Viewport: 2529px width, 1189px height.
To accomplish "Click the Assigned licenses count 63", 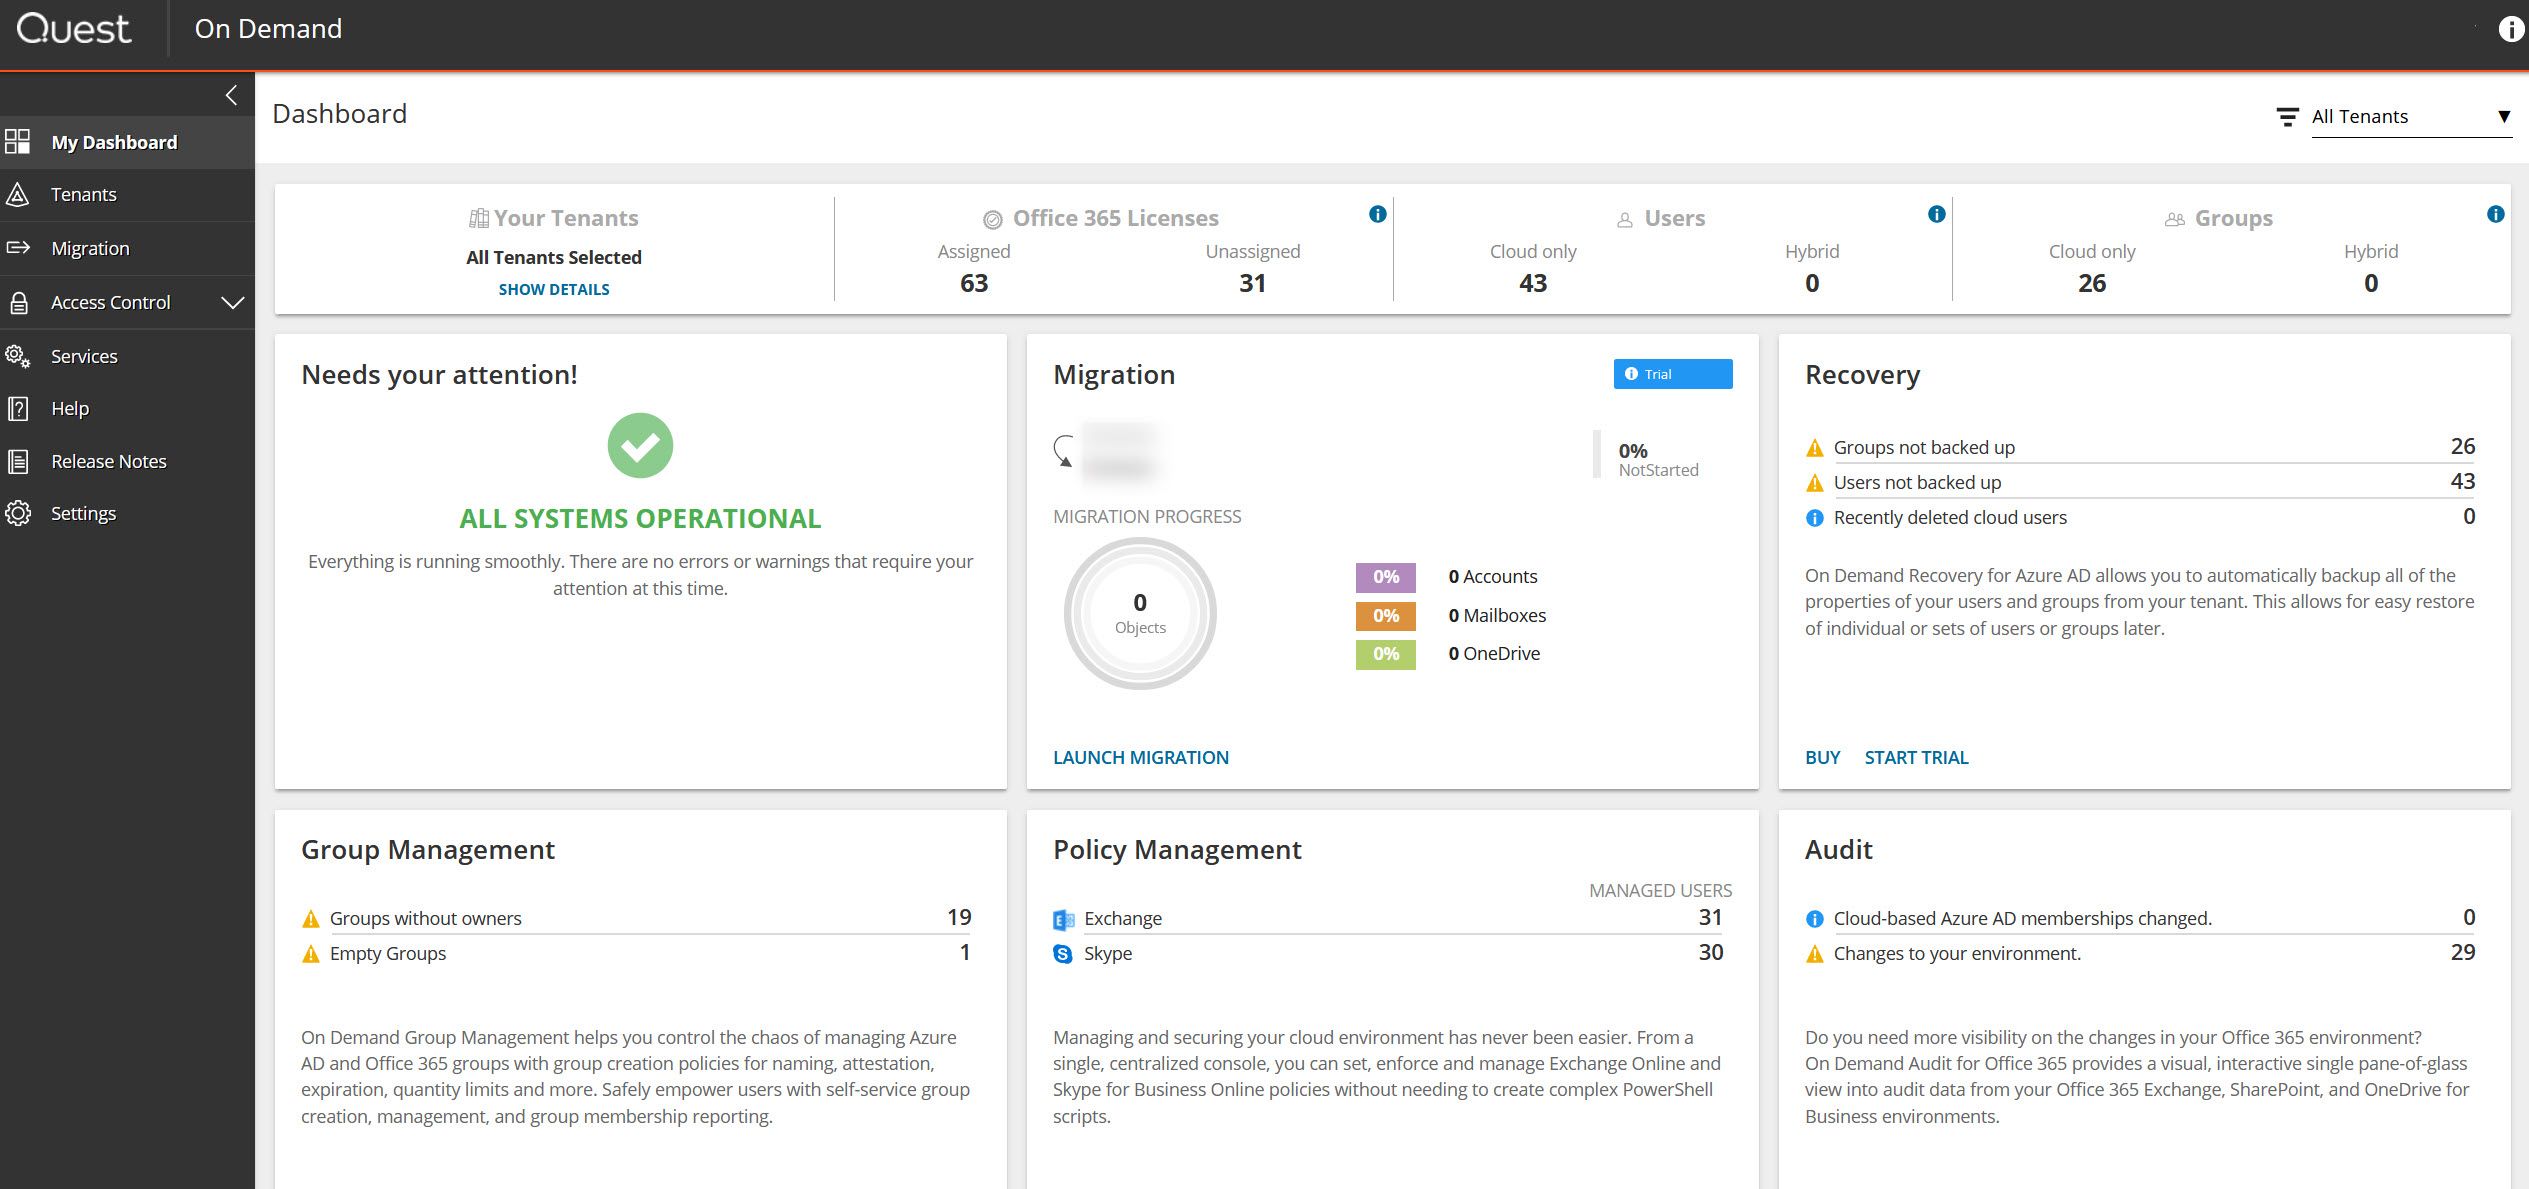I will coord(974,283).
